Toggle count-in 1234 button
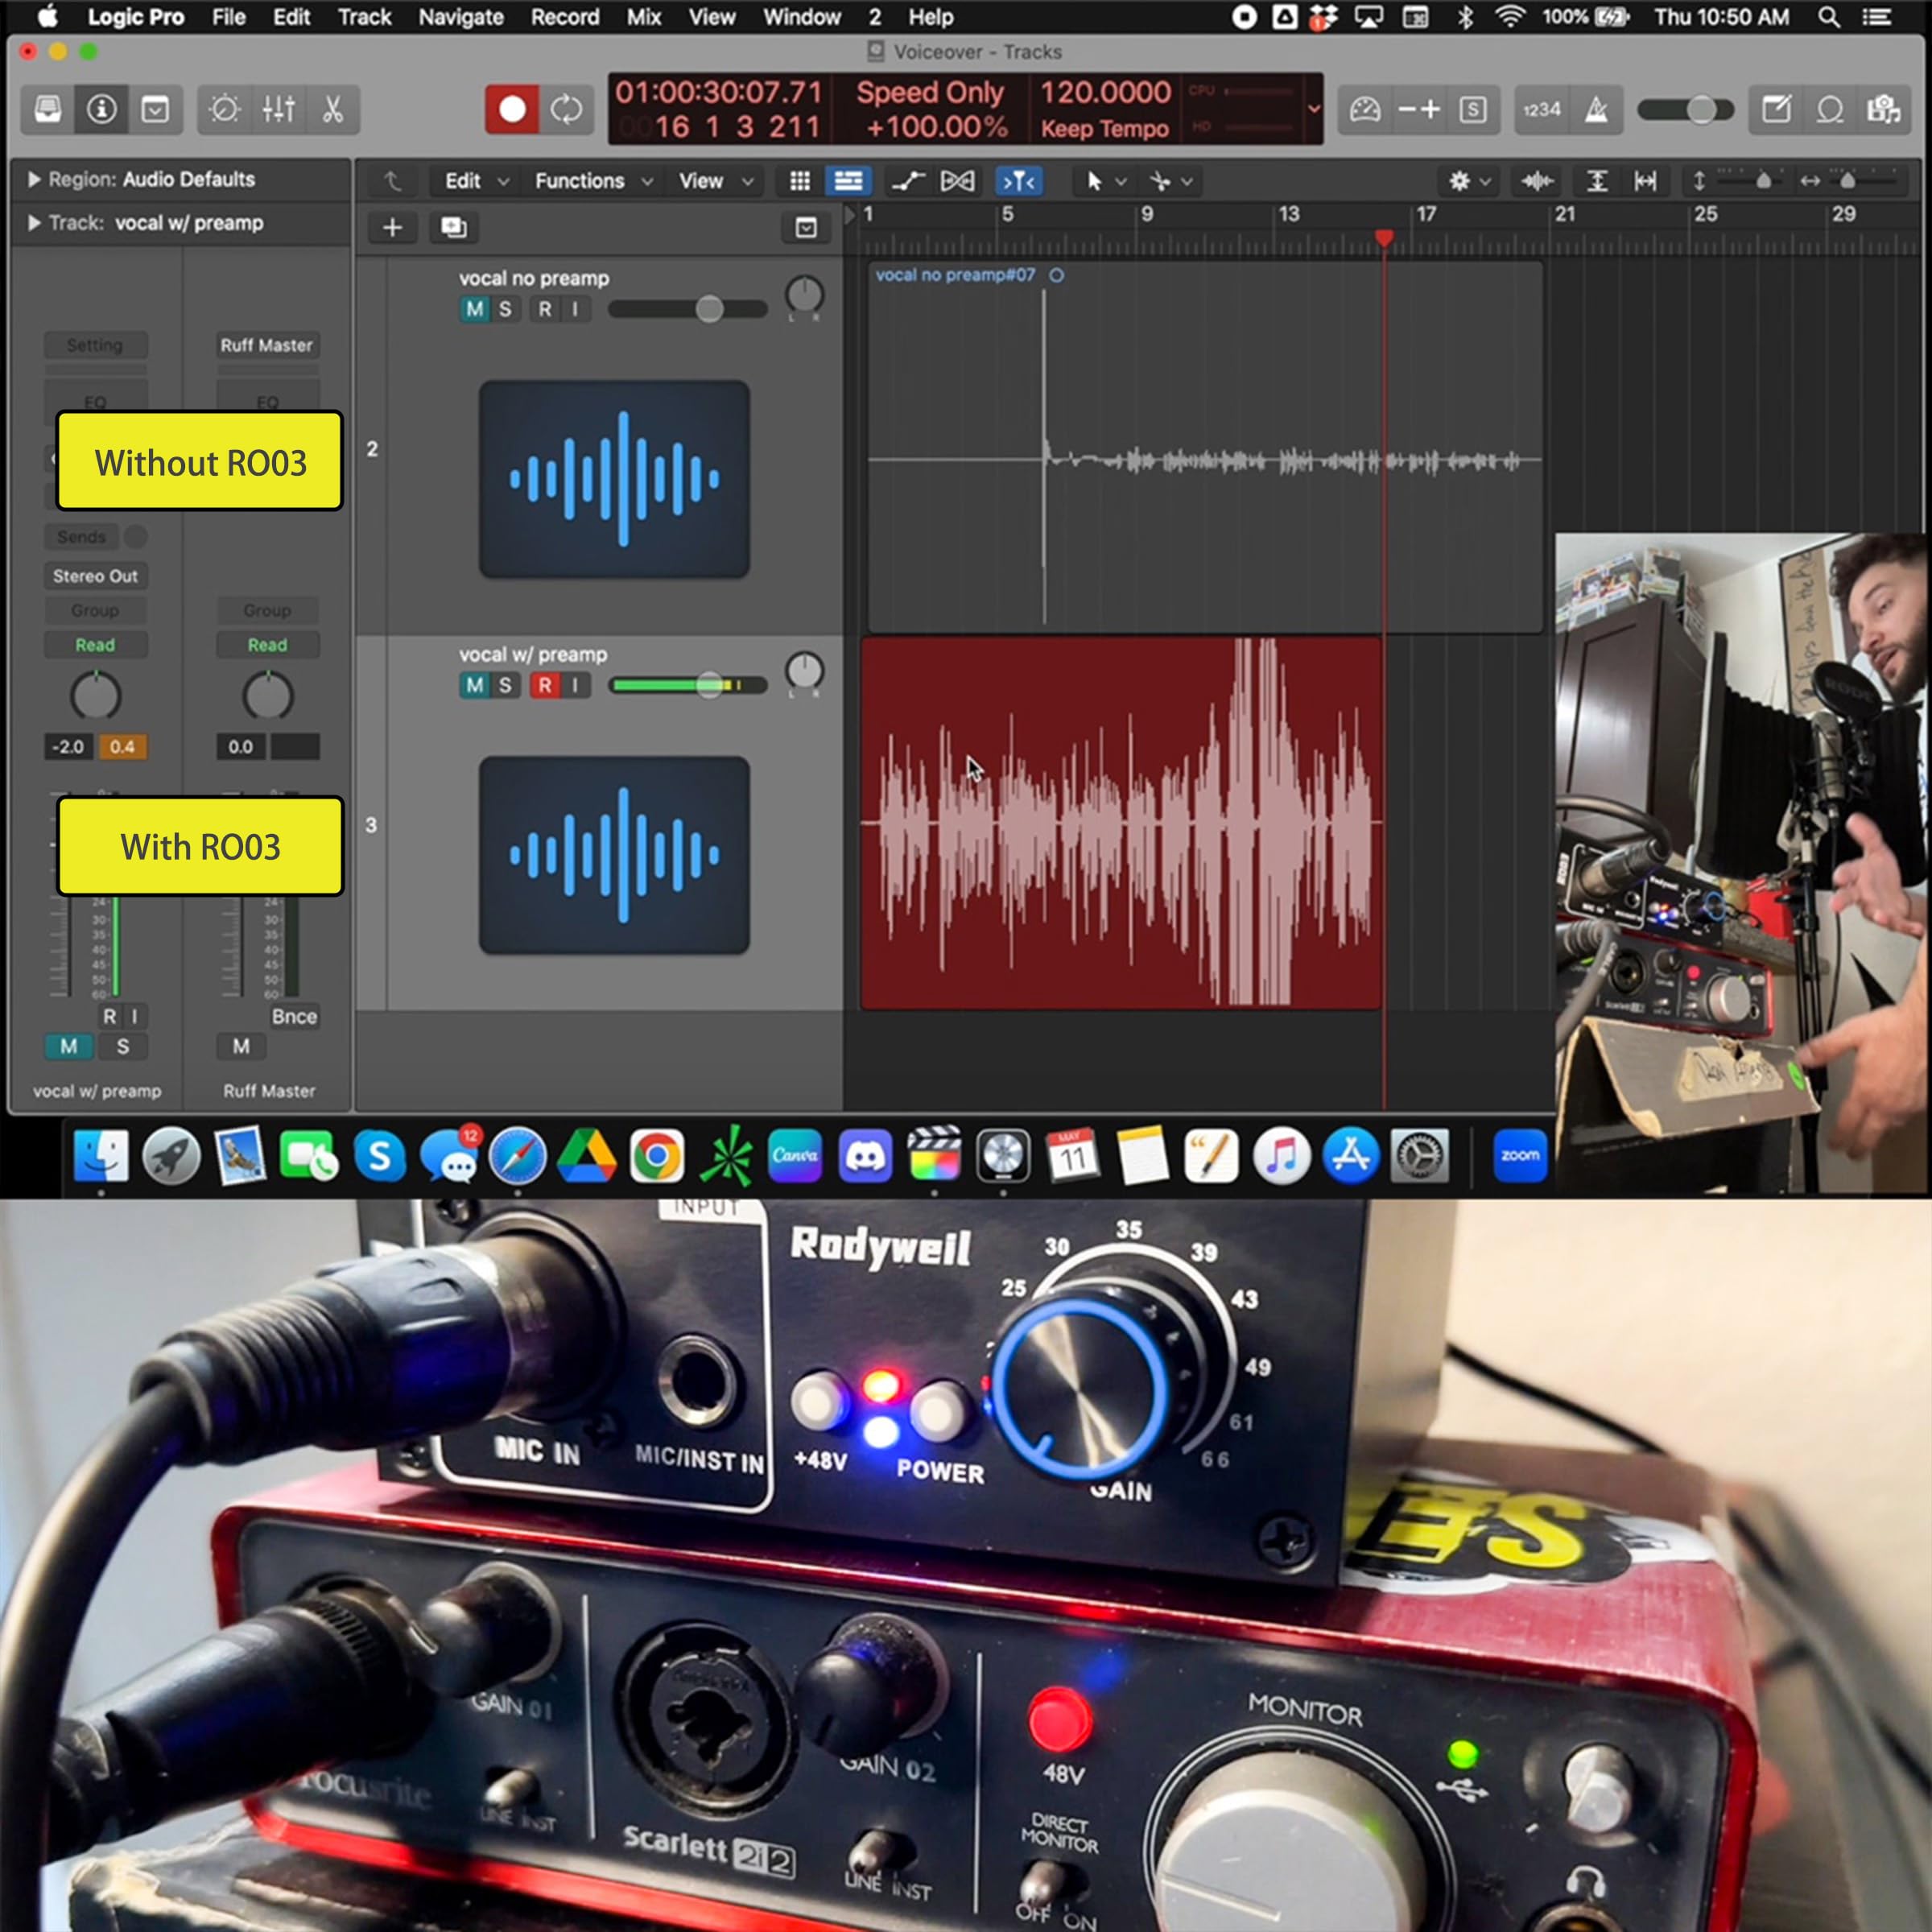The height and width of the screenshot is (1932, 1932). [x=1541, y=109]
